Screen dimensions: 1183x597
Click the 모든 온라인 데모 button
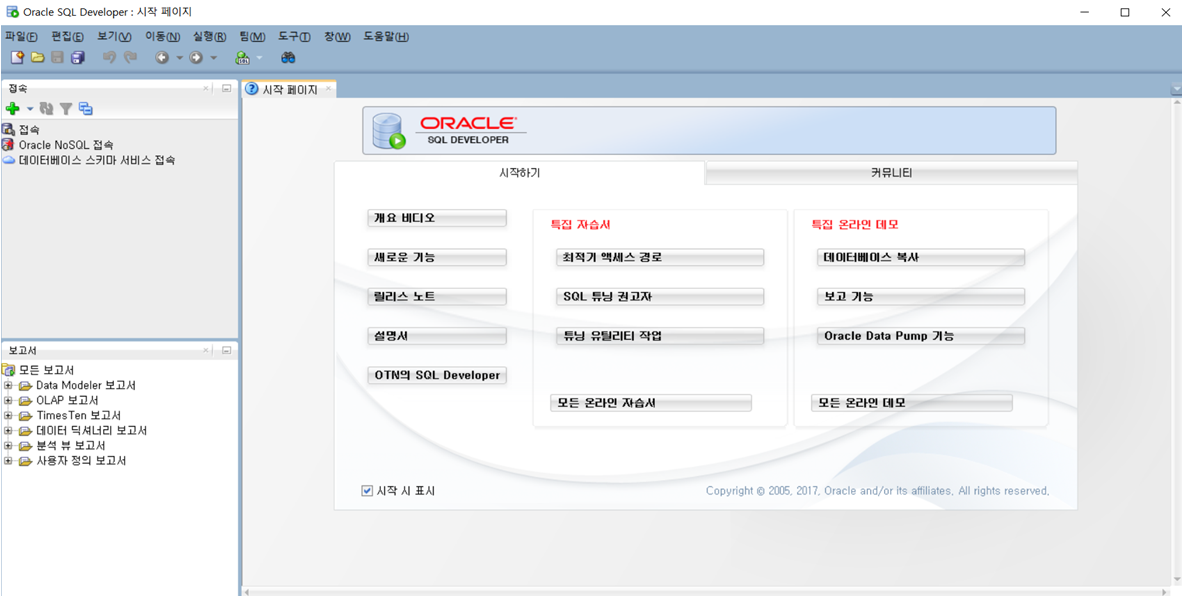click(911, 403)
